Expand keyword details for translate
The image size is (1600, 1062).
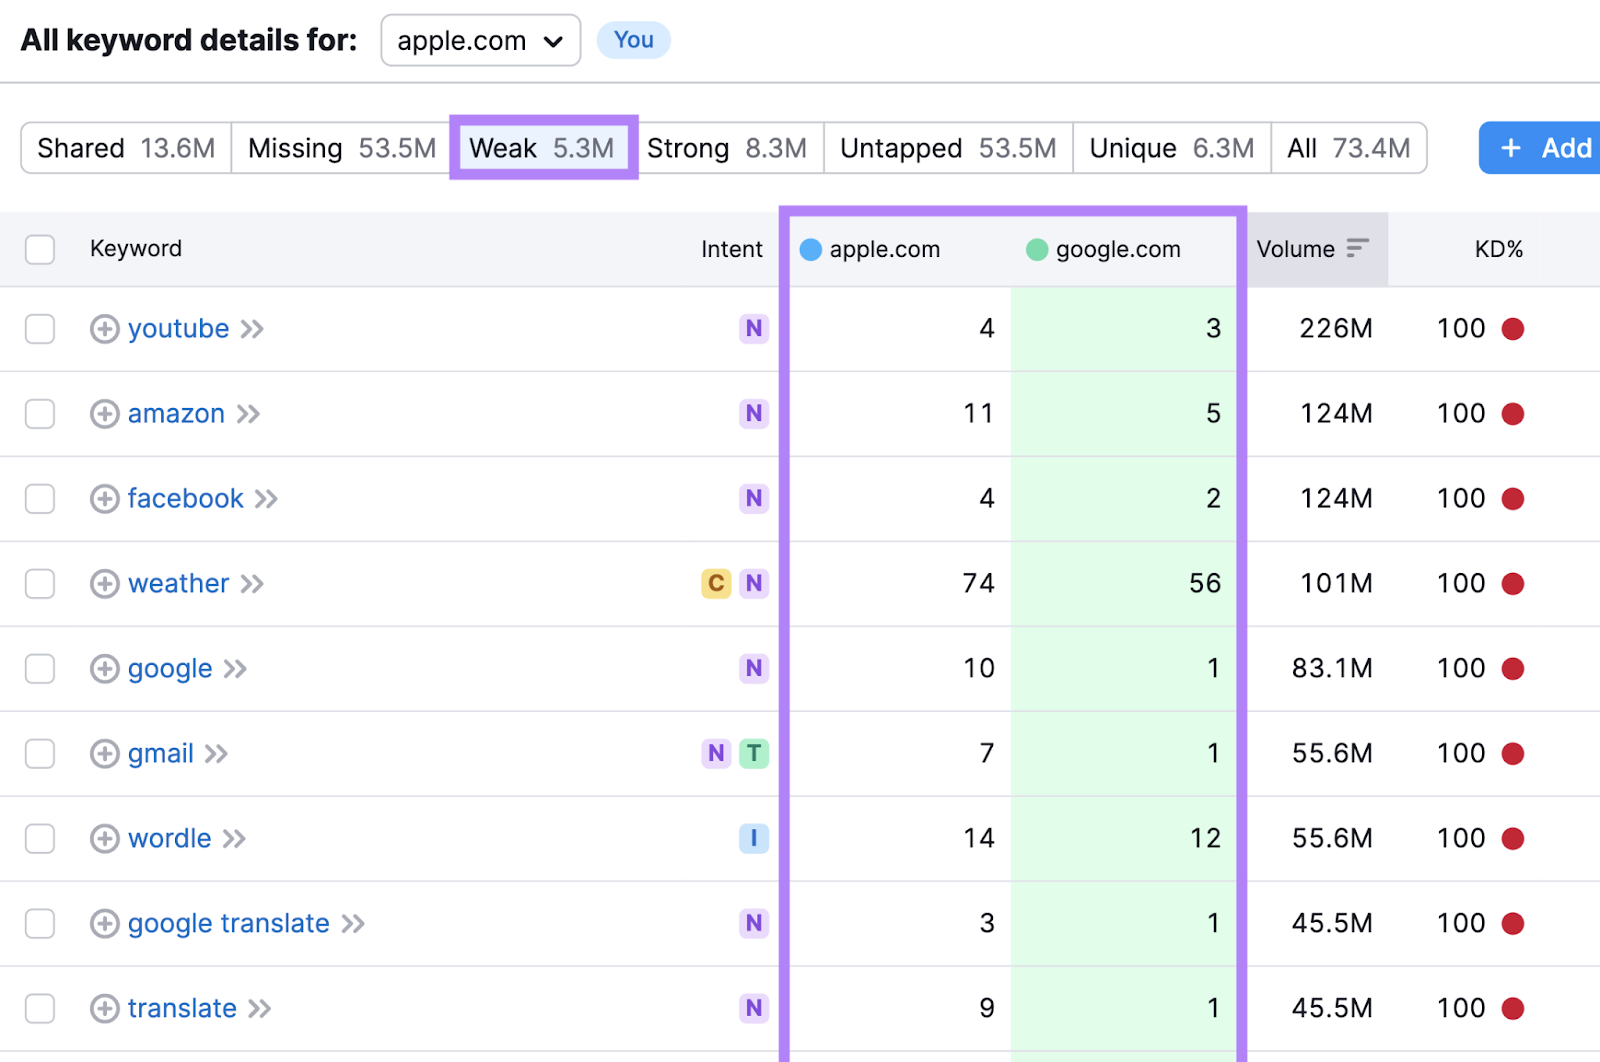(105, 1008)
